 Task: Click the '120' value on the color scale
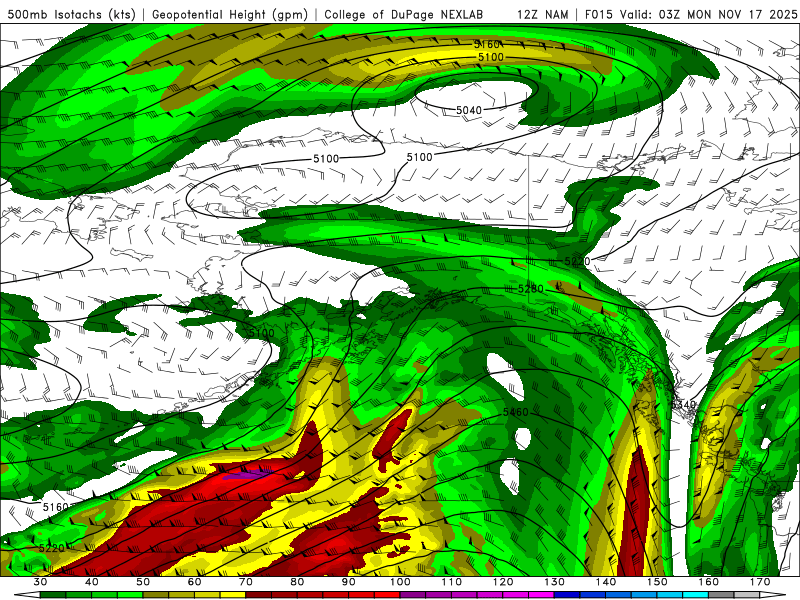pos(503,582)
